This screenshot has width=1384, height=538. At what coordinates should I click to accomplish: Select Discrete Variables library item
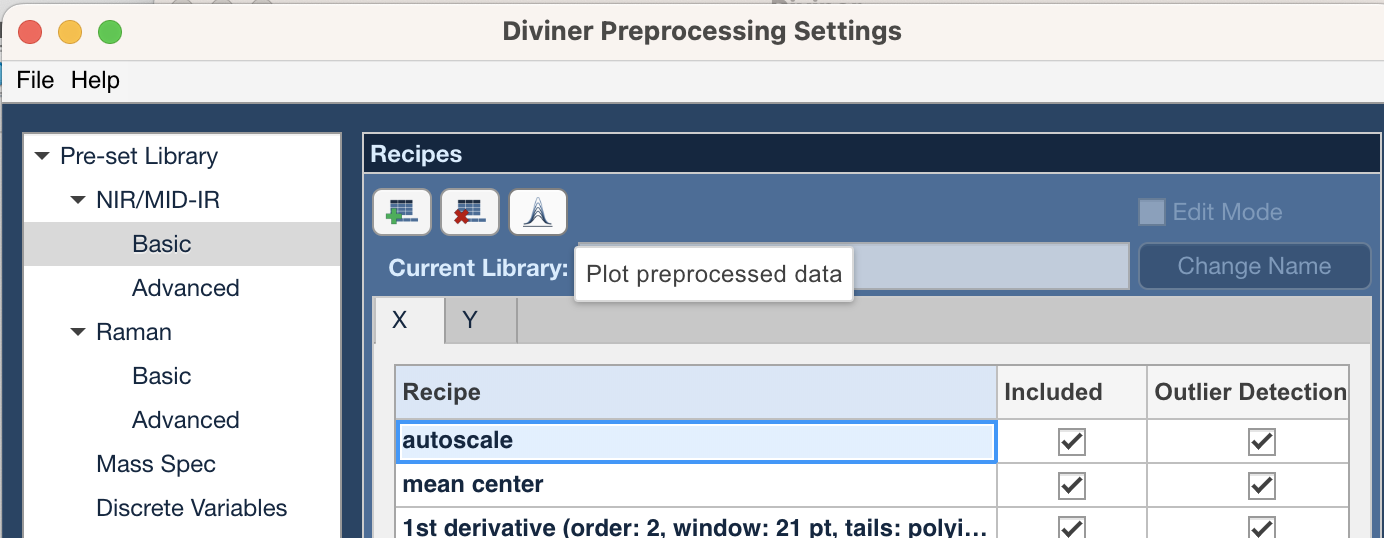[x=192, y=508]
